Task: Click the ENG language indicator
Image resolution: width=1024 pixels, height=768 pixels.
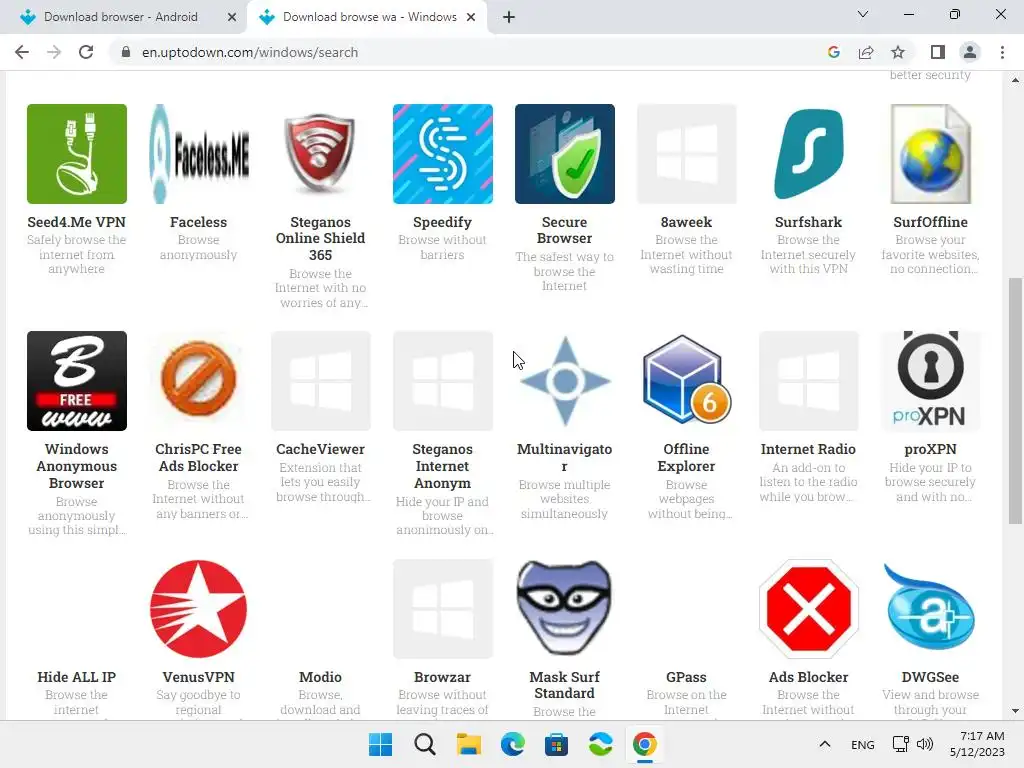Action: (863, 744)
